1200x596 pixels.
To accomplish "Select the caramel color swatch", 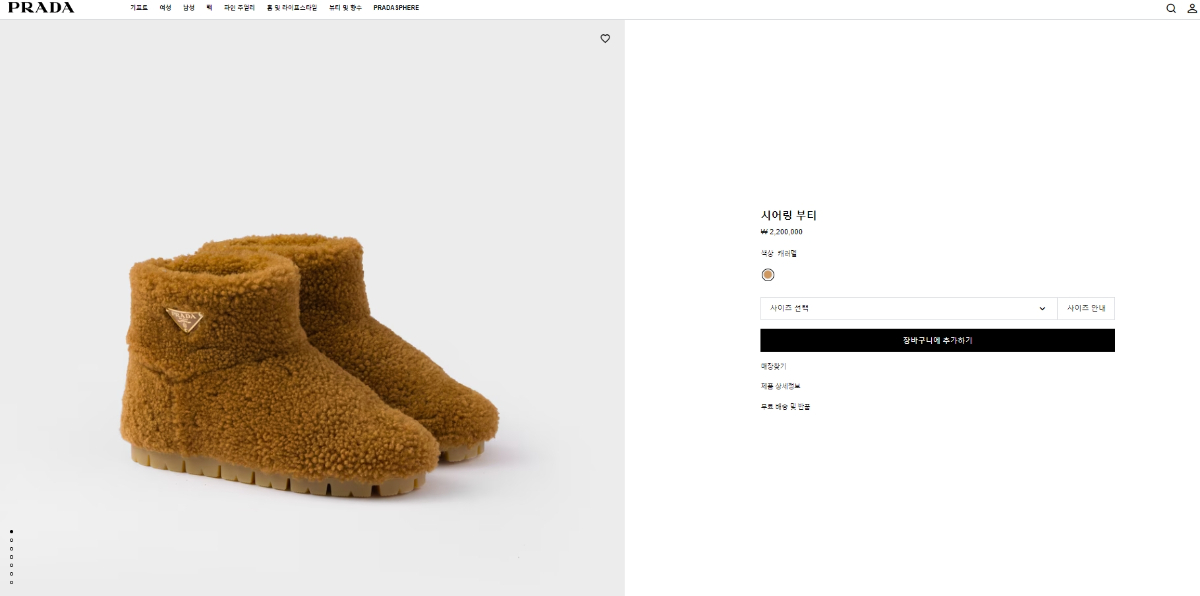I will pos(768,275).
